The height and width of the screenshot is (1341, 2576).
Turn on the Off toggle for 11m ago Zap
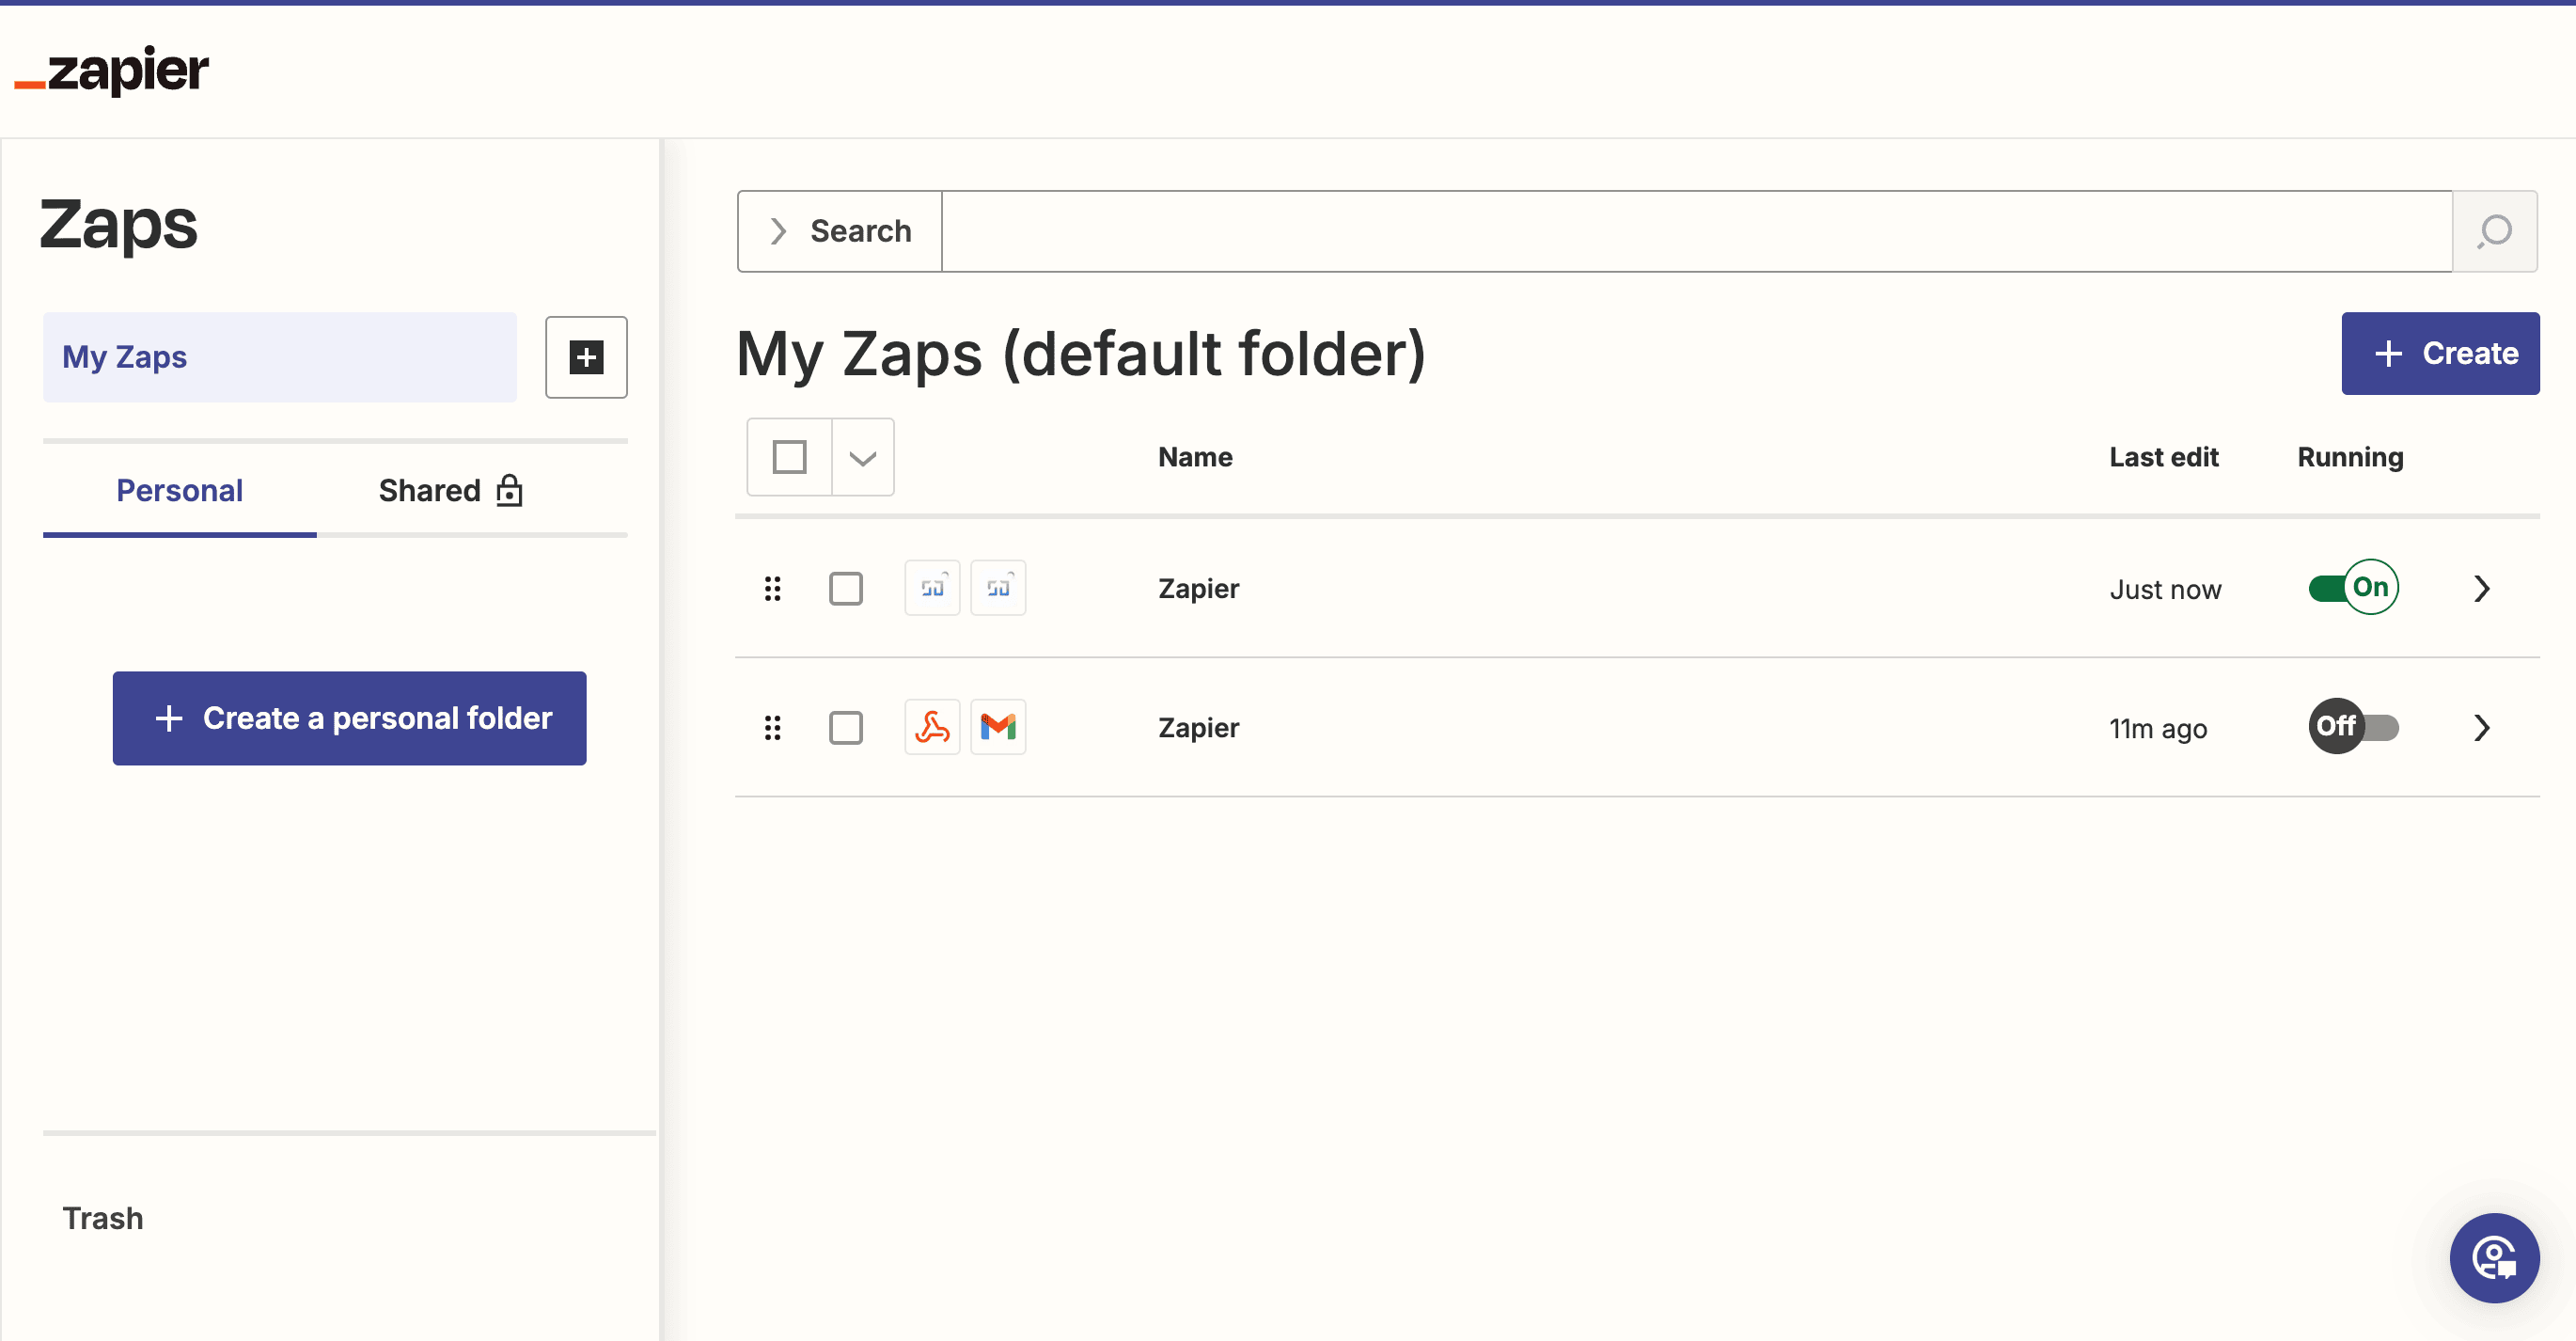click(2353, 726)
